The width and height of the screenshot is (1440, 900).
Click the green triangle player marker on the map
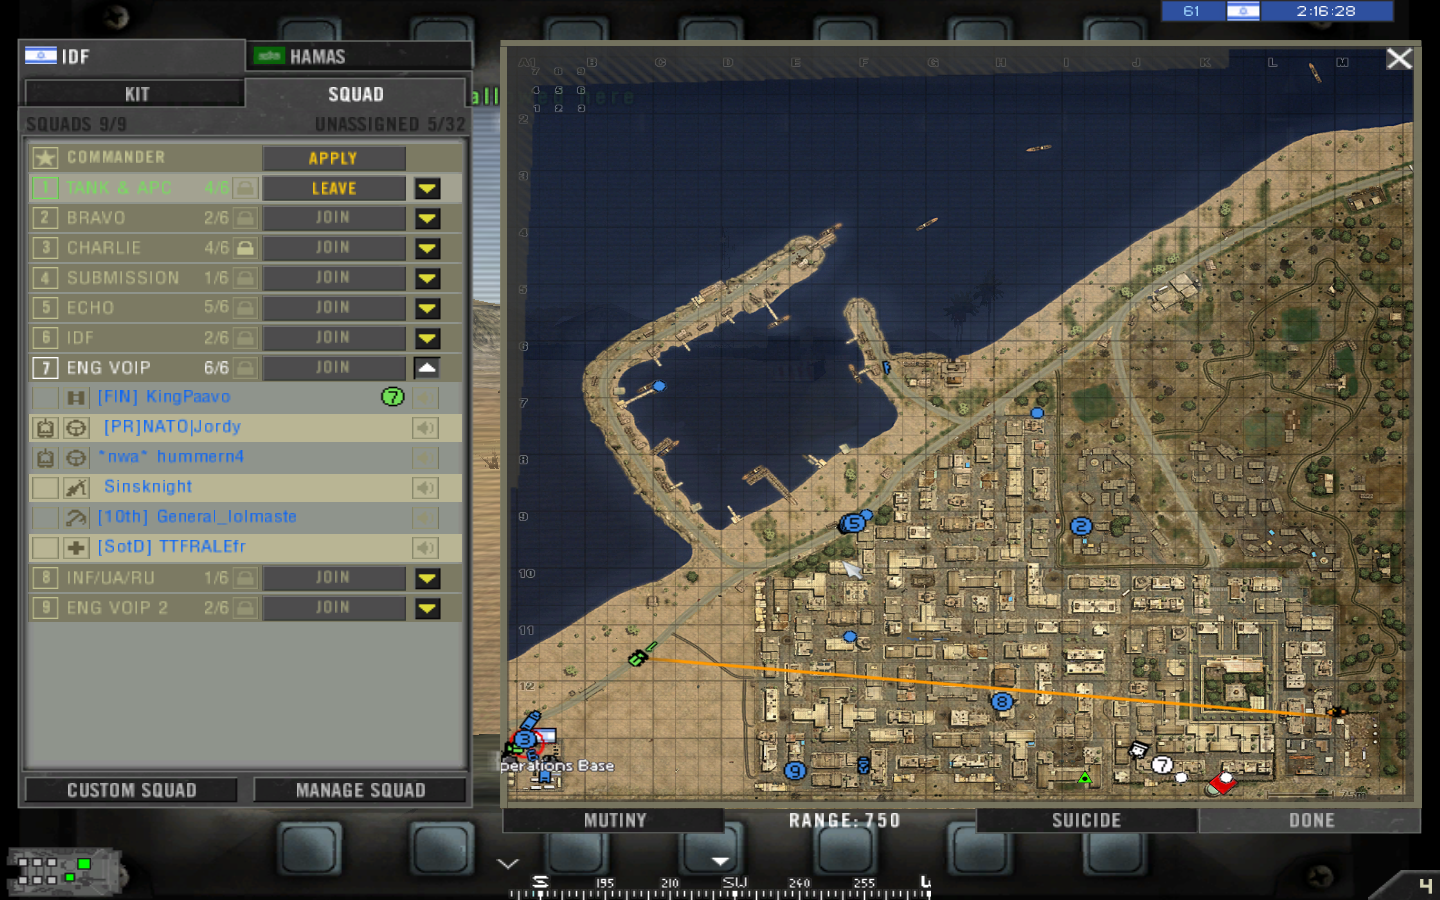click(x=1085, y=777)
